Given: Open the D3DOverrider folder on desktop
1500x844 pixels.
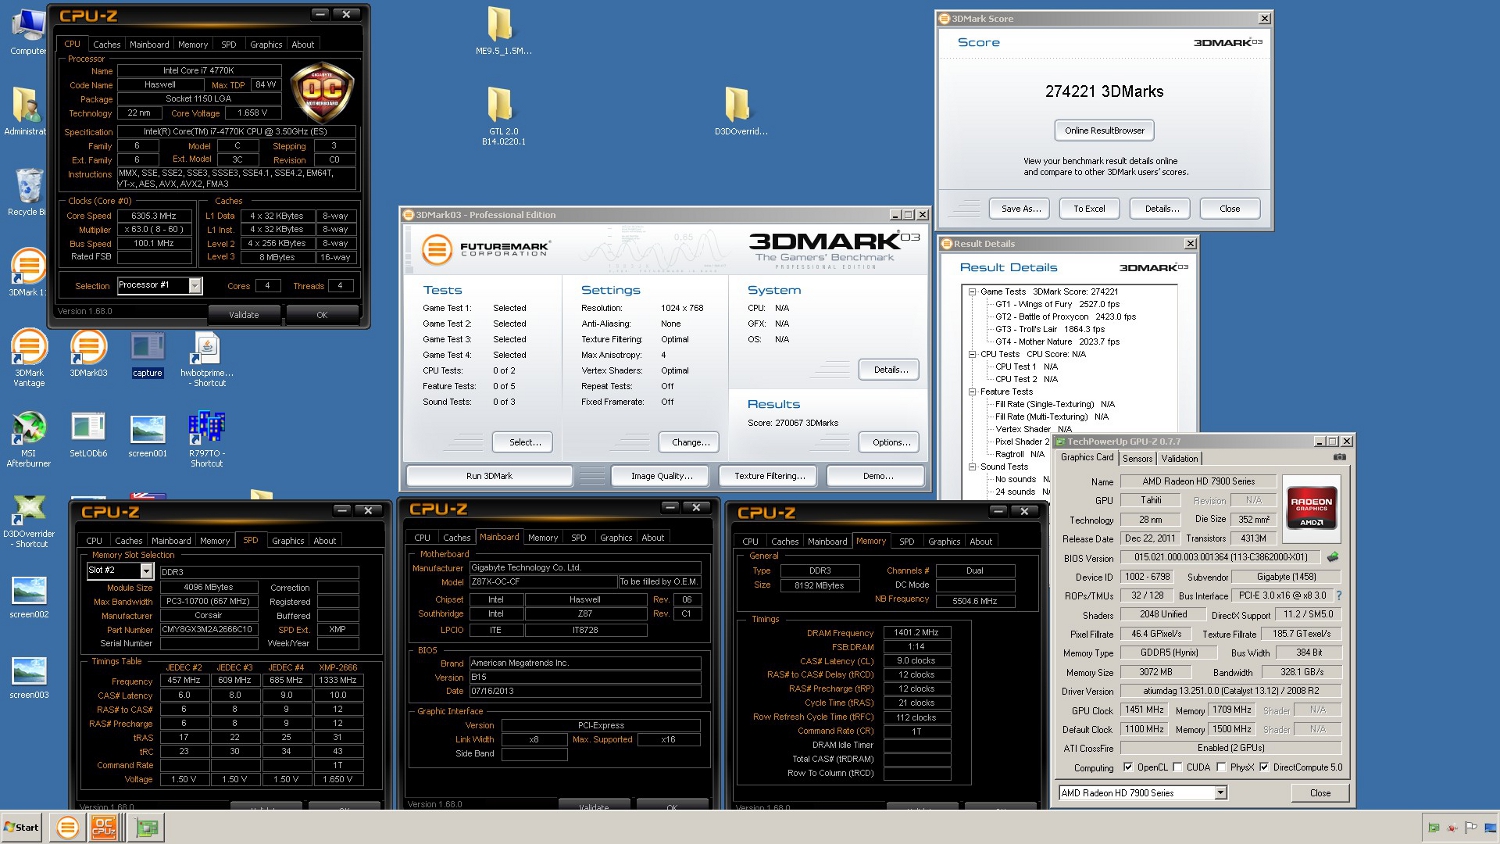Looking at the screenshot, I should [x=739, y=110].
